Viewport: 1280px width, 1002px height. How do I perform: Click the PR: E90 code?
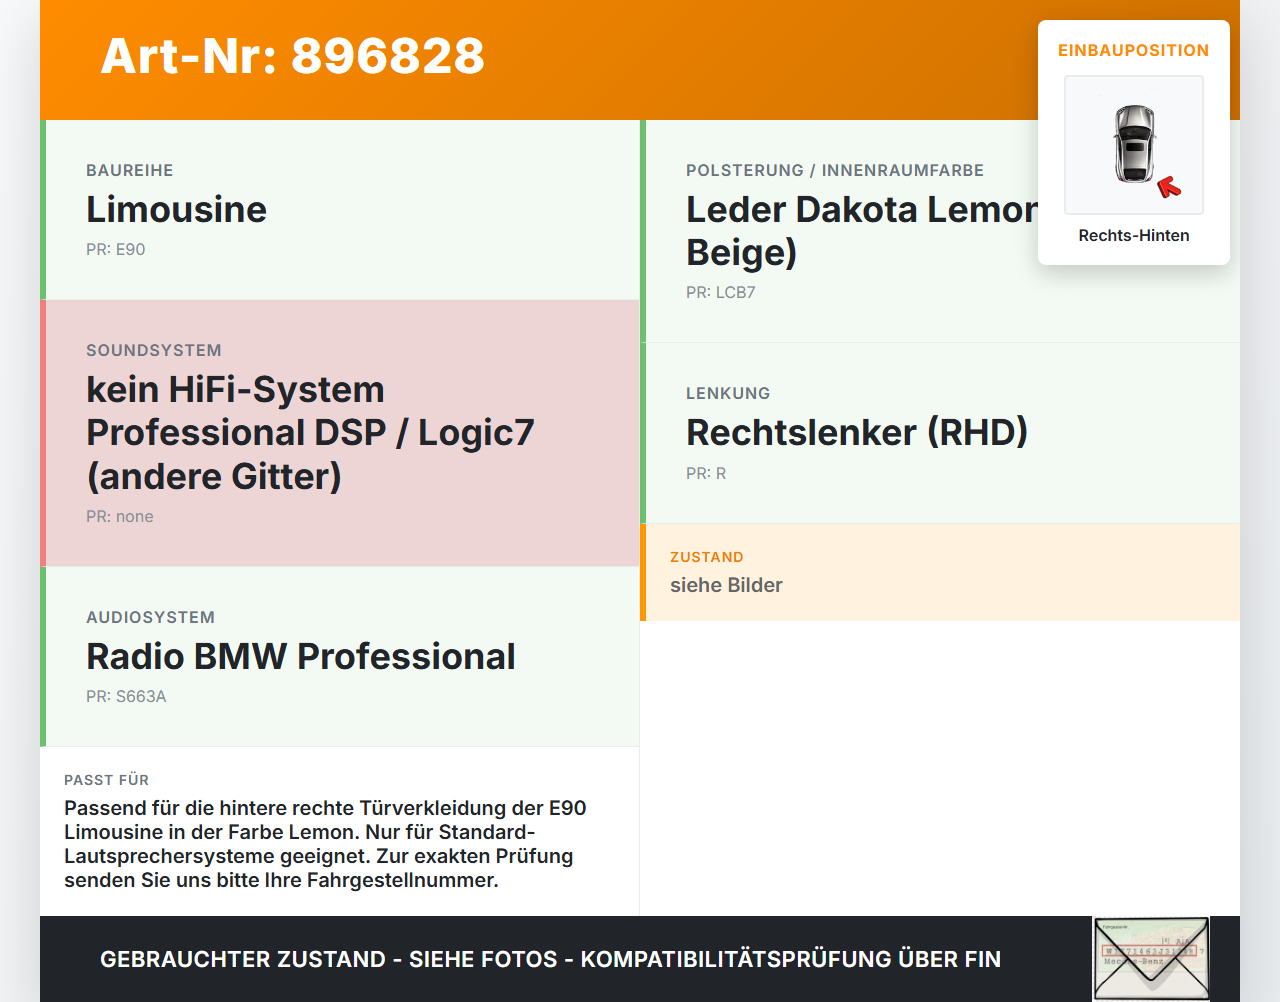[116, 249]
